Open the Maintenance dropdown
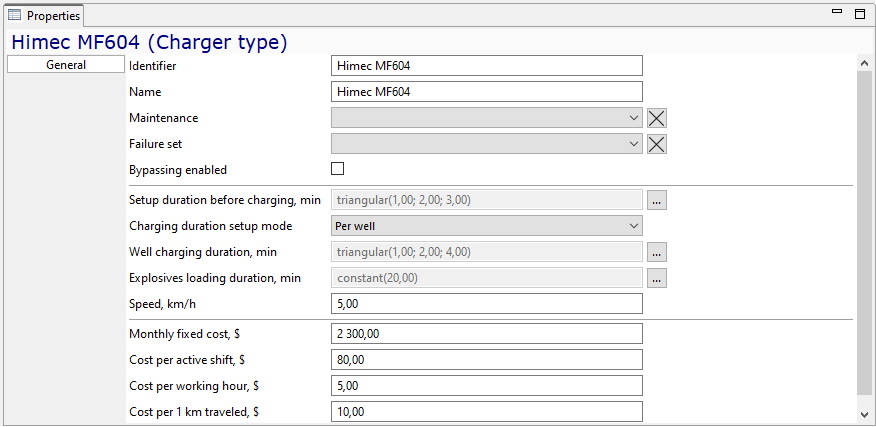This screenshot has width=876, height=427. pyautogui.click(x=487, y=118)
